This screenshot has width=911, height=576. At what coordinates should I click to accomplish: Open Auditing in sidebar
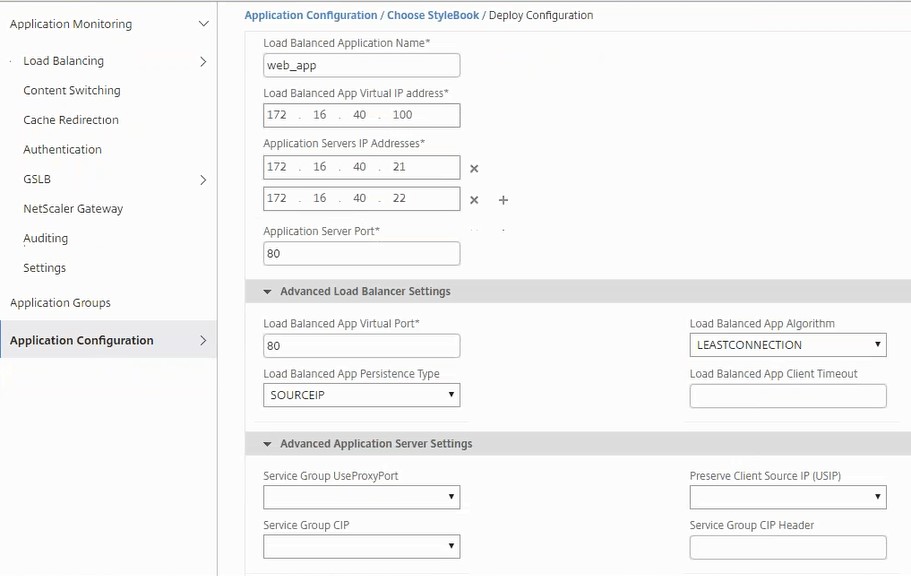coord(45,238)
